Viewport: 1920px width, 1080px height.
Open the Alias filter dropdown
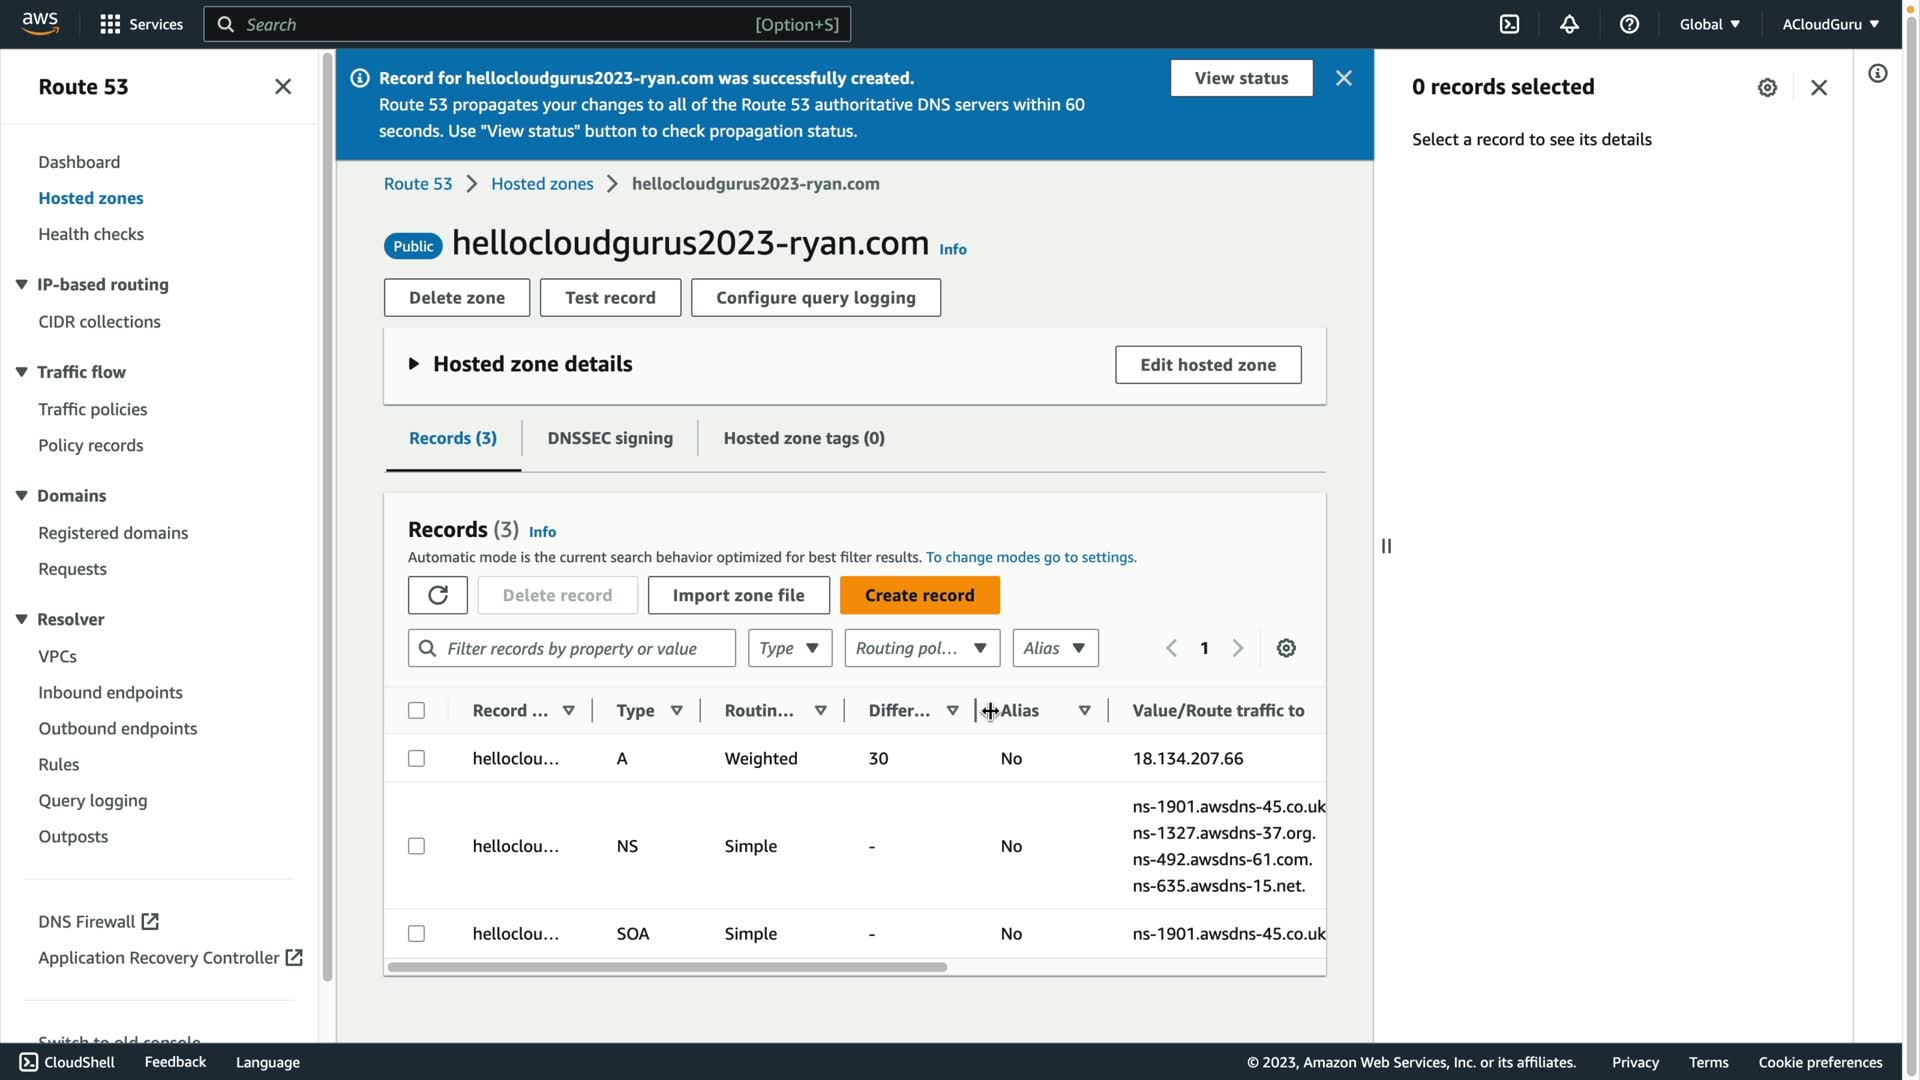(x=1054, y=648)
